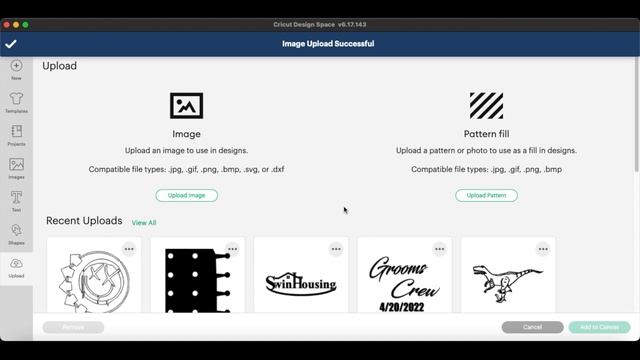Viewport: 640px width, 360px height.
Task: Click the Cancel button
Action: tap(533, 327)
